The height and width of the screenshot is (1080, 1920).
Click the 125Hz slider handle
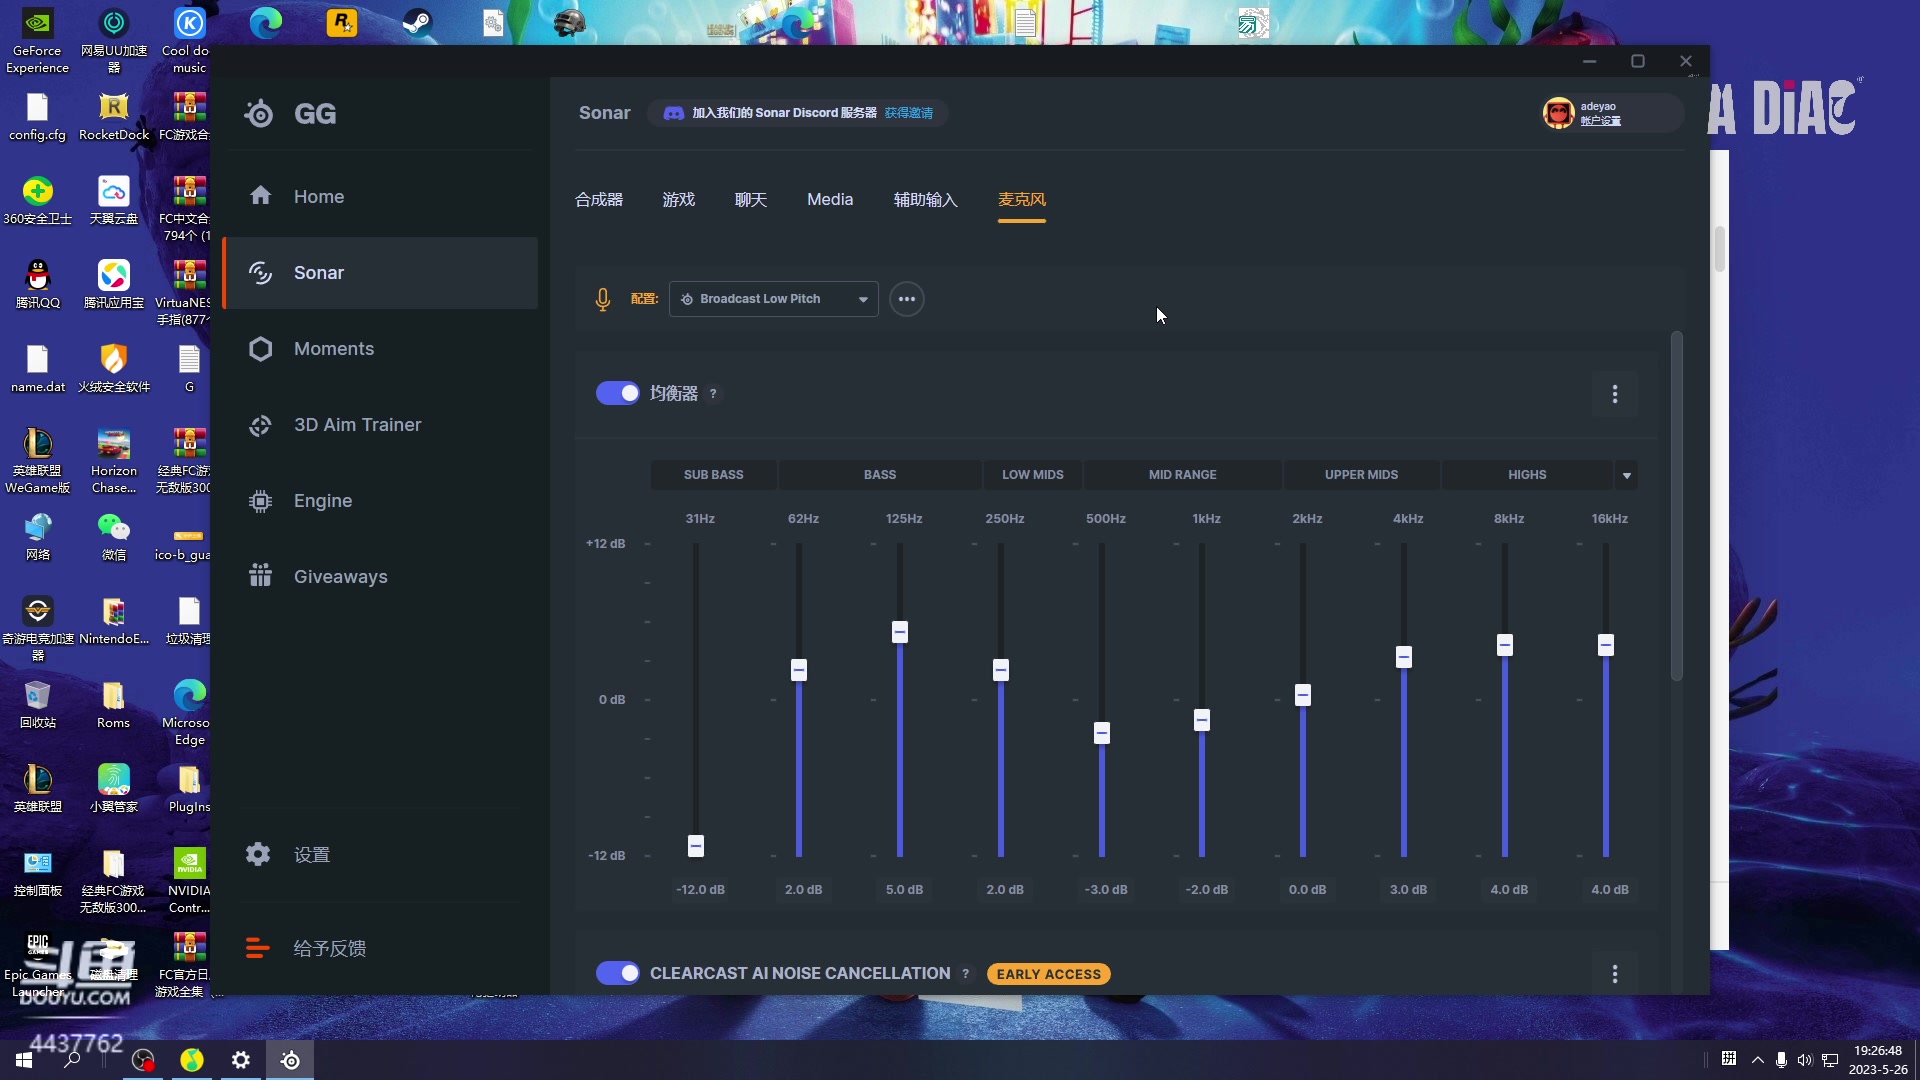(x=900, y=632)
